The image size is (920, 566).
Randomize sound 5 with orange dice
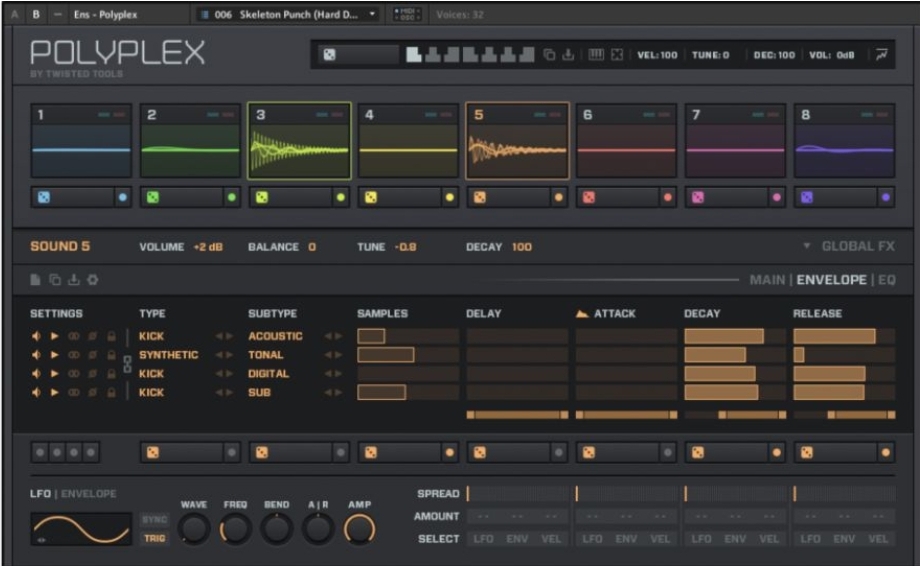[x=480, y=198]
